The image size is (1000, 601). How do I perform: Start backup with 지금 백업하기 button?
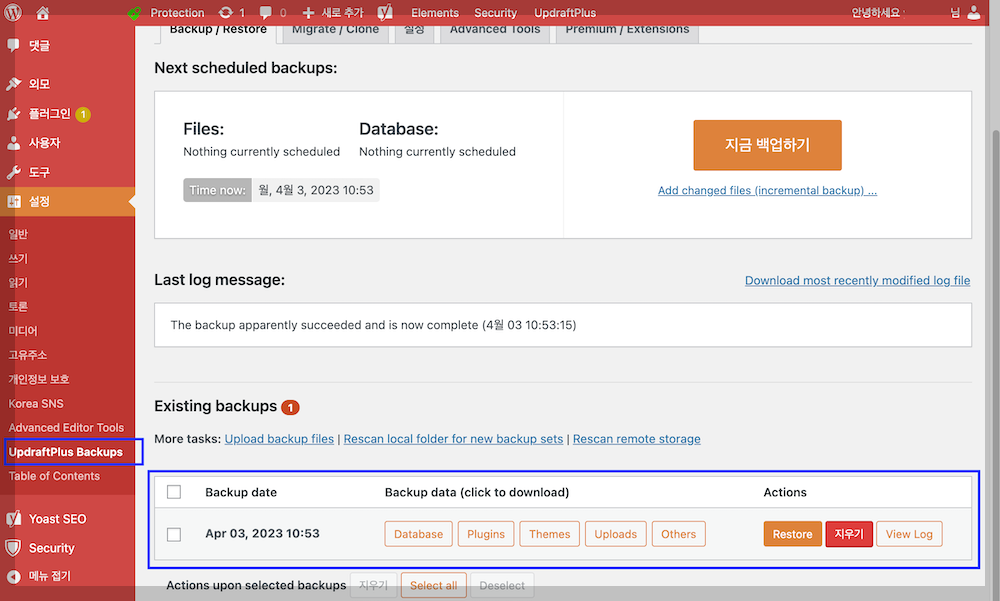click(767, 145)
